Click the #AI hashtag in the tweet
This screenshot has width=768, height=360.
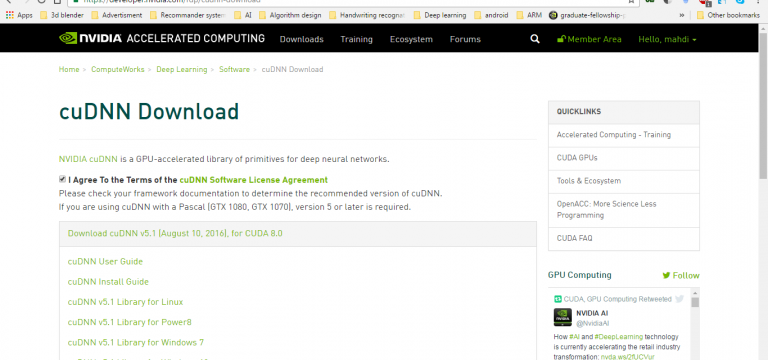point(574,337)
